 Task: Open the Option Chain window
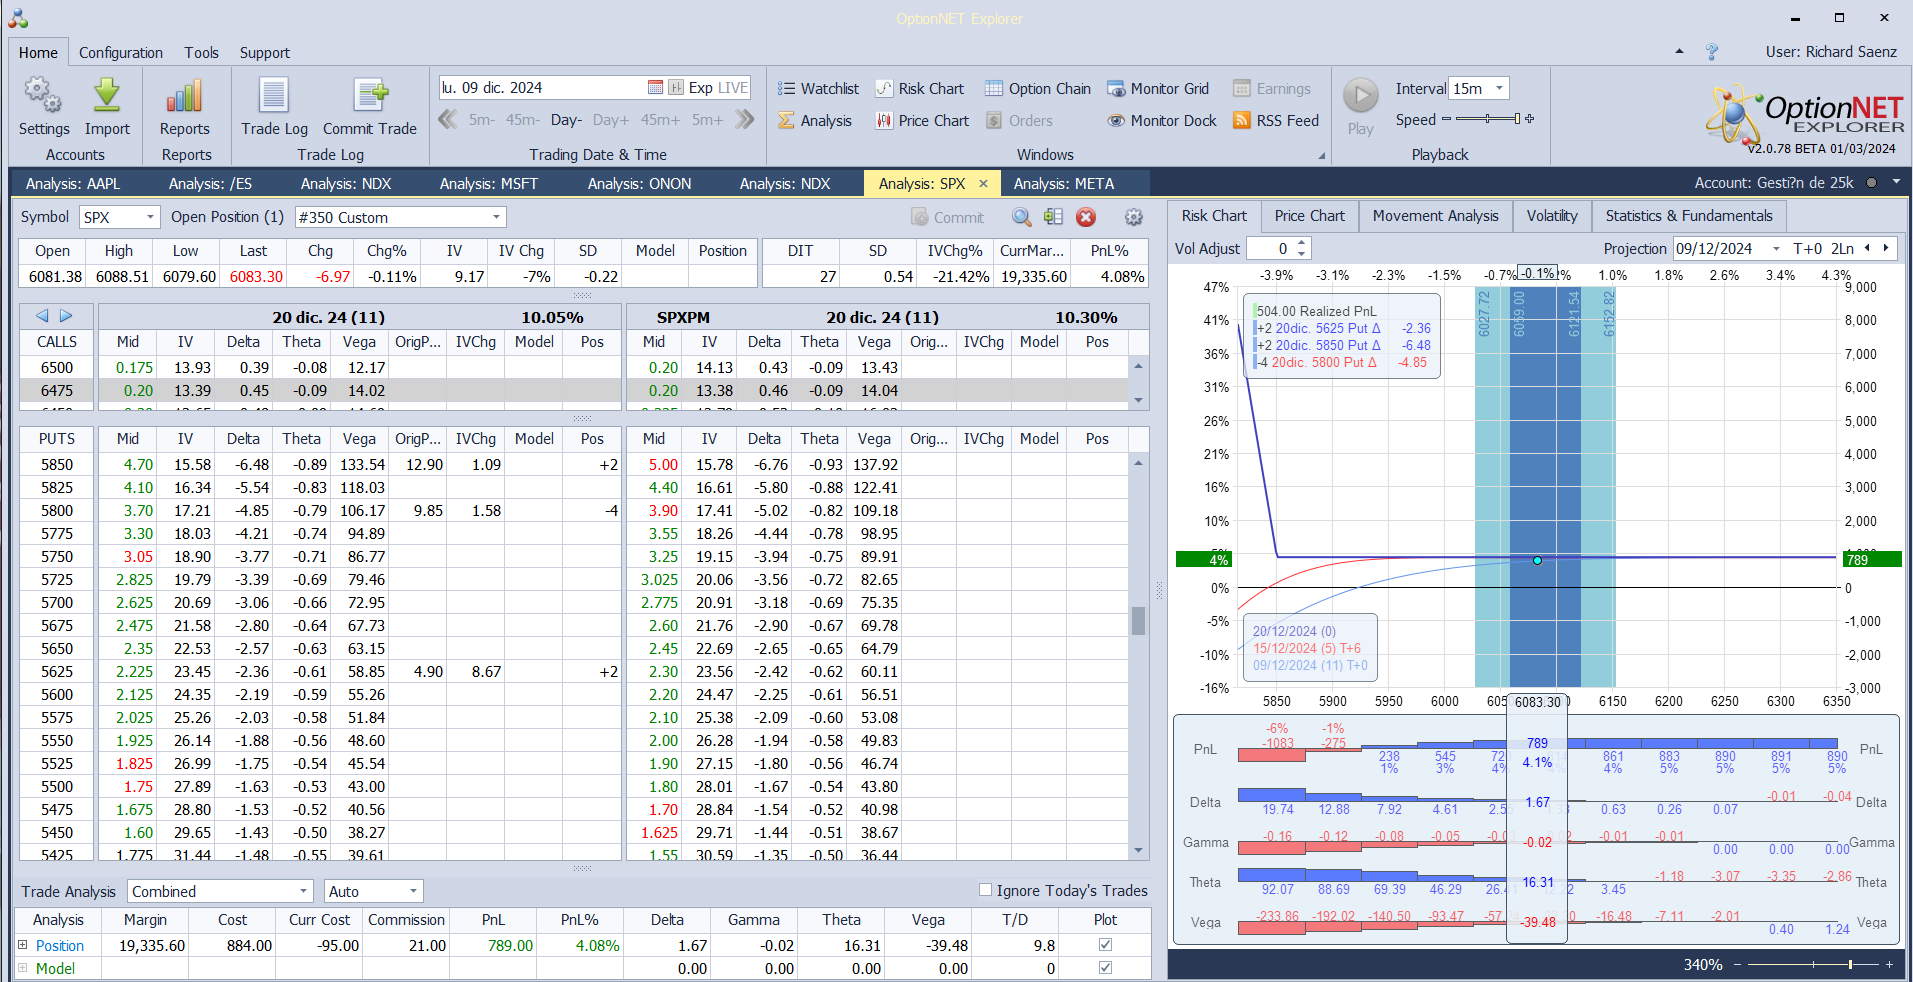[1038, 89]
